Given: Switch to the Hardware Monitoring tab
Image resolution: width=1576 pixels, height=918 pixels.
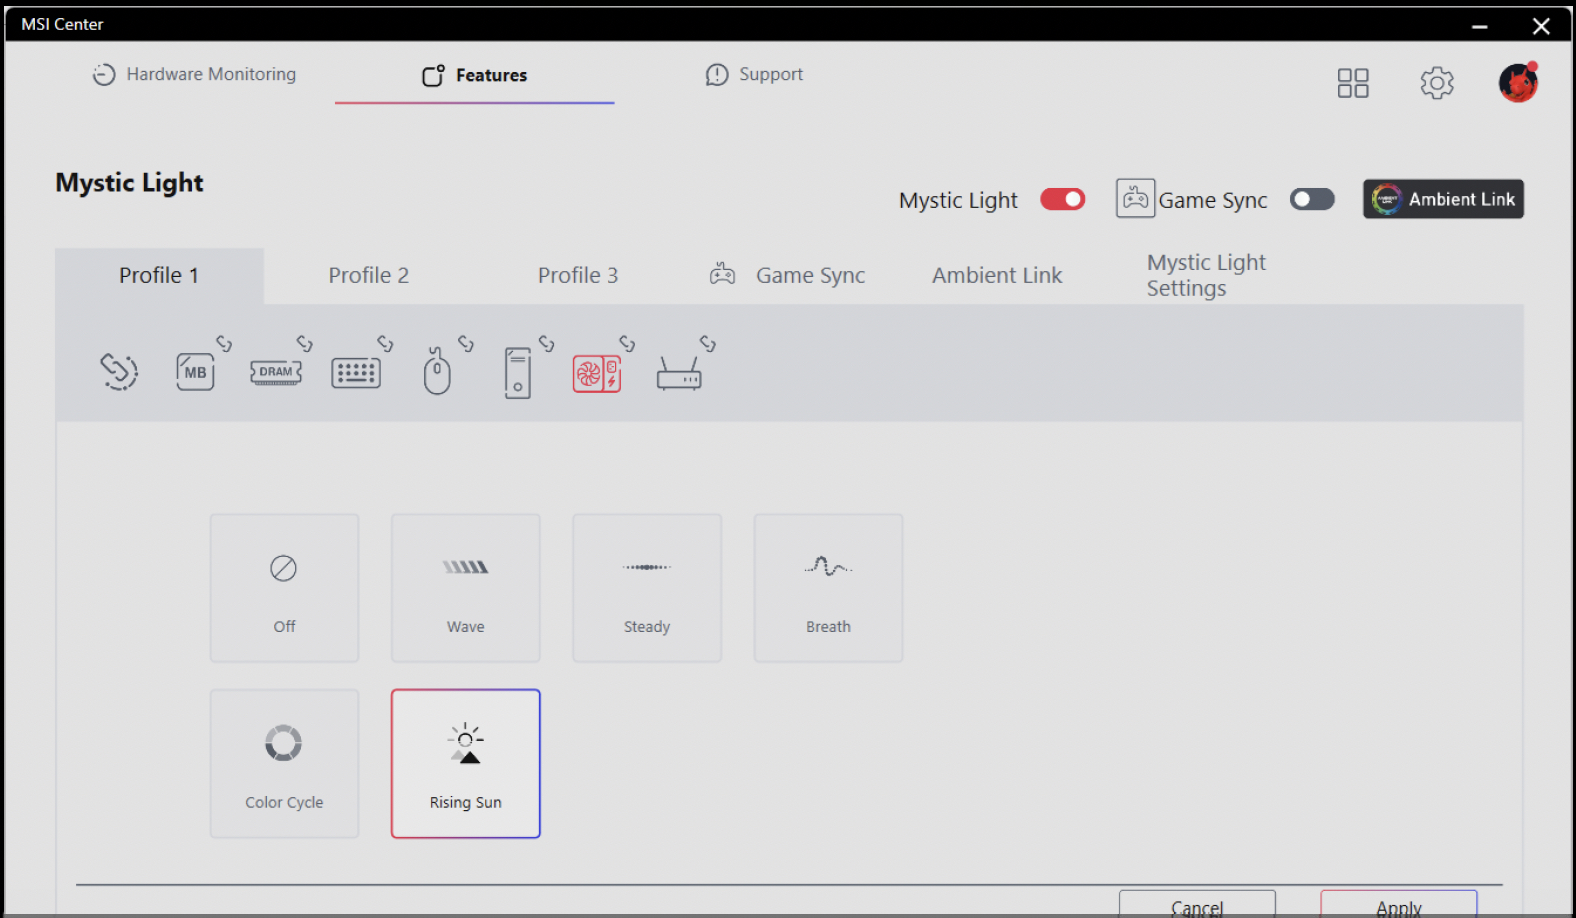Looking at the screenshot, I should [x=194, y=74].
